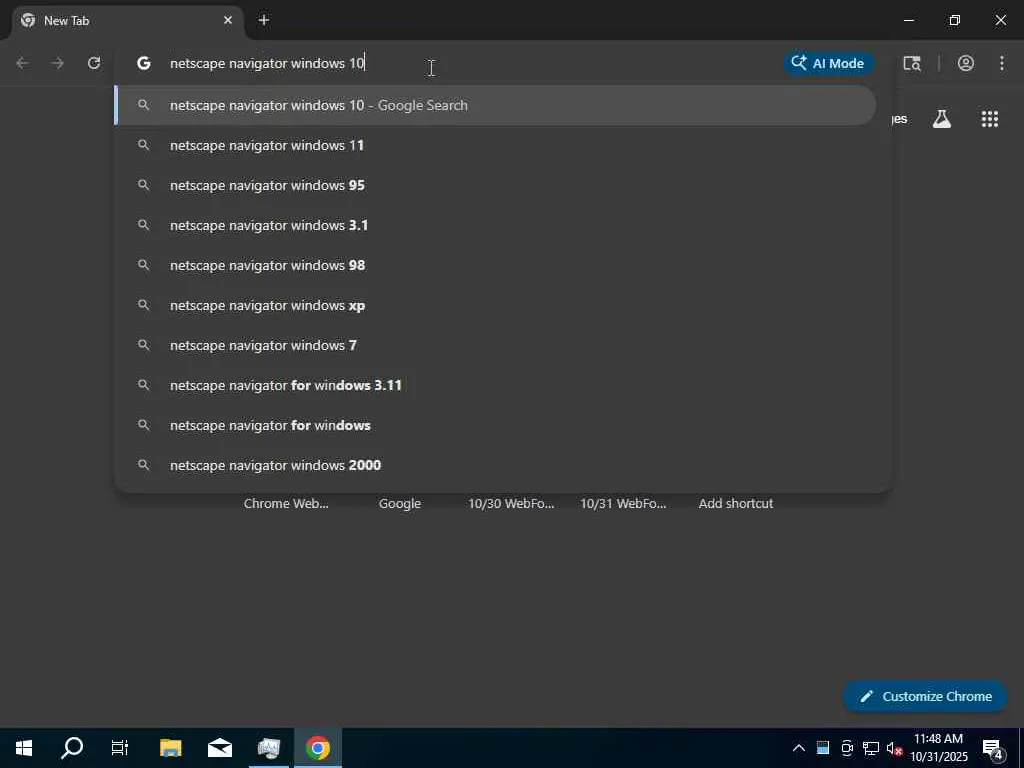
Task: Select suggestion 'netscape navigator windows 2000'
Action: [495, 465]
